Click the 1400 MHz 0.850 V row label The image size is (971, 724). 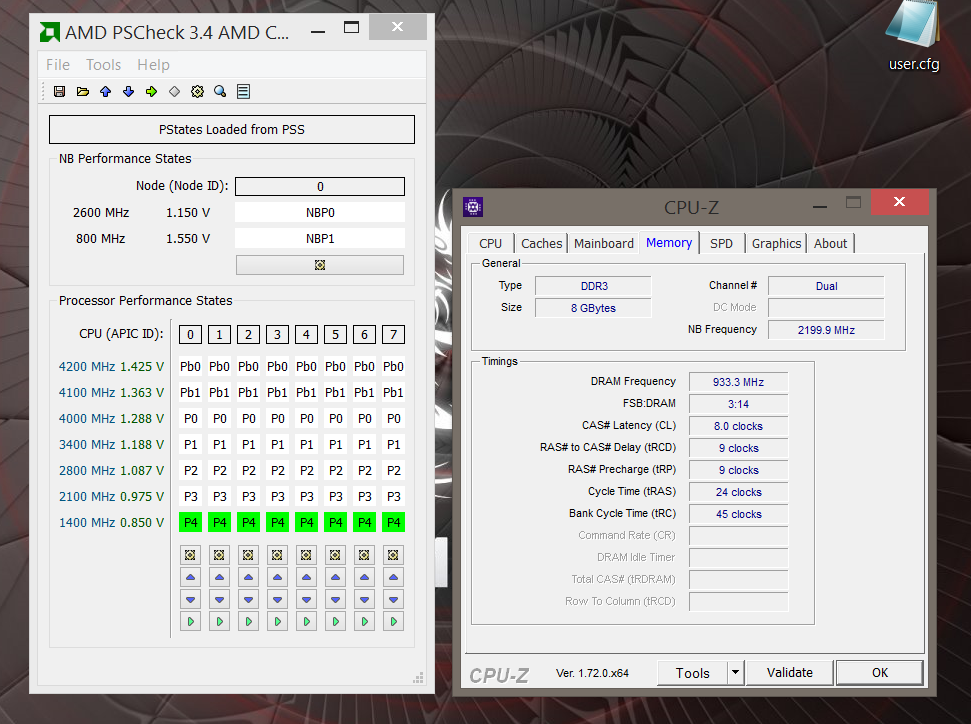click(x=111, y=523)
